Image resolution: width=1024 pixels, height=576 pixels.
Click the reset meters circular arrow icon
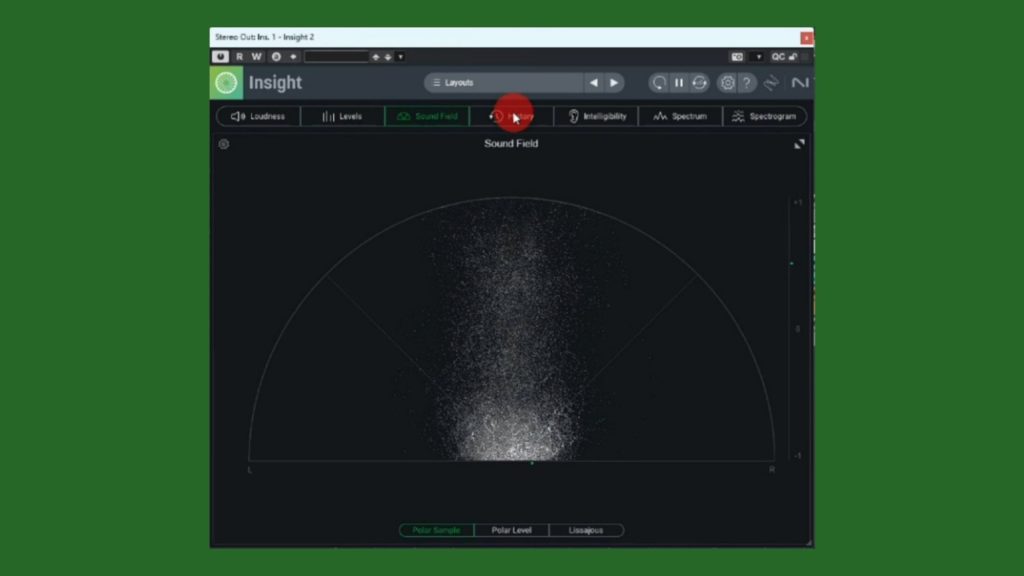[x=658, y=83]
